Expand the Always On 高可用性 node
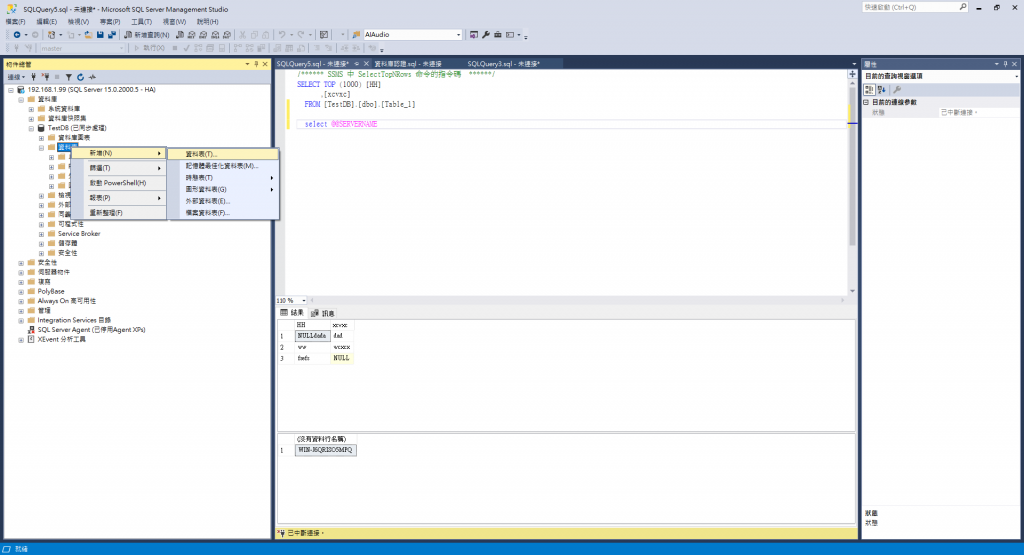This screenshot has width=1024, height=555. click(22, 302)
